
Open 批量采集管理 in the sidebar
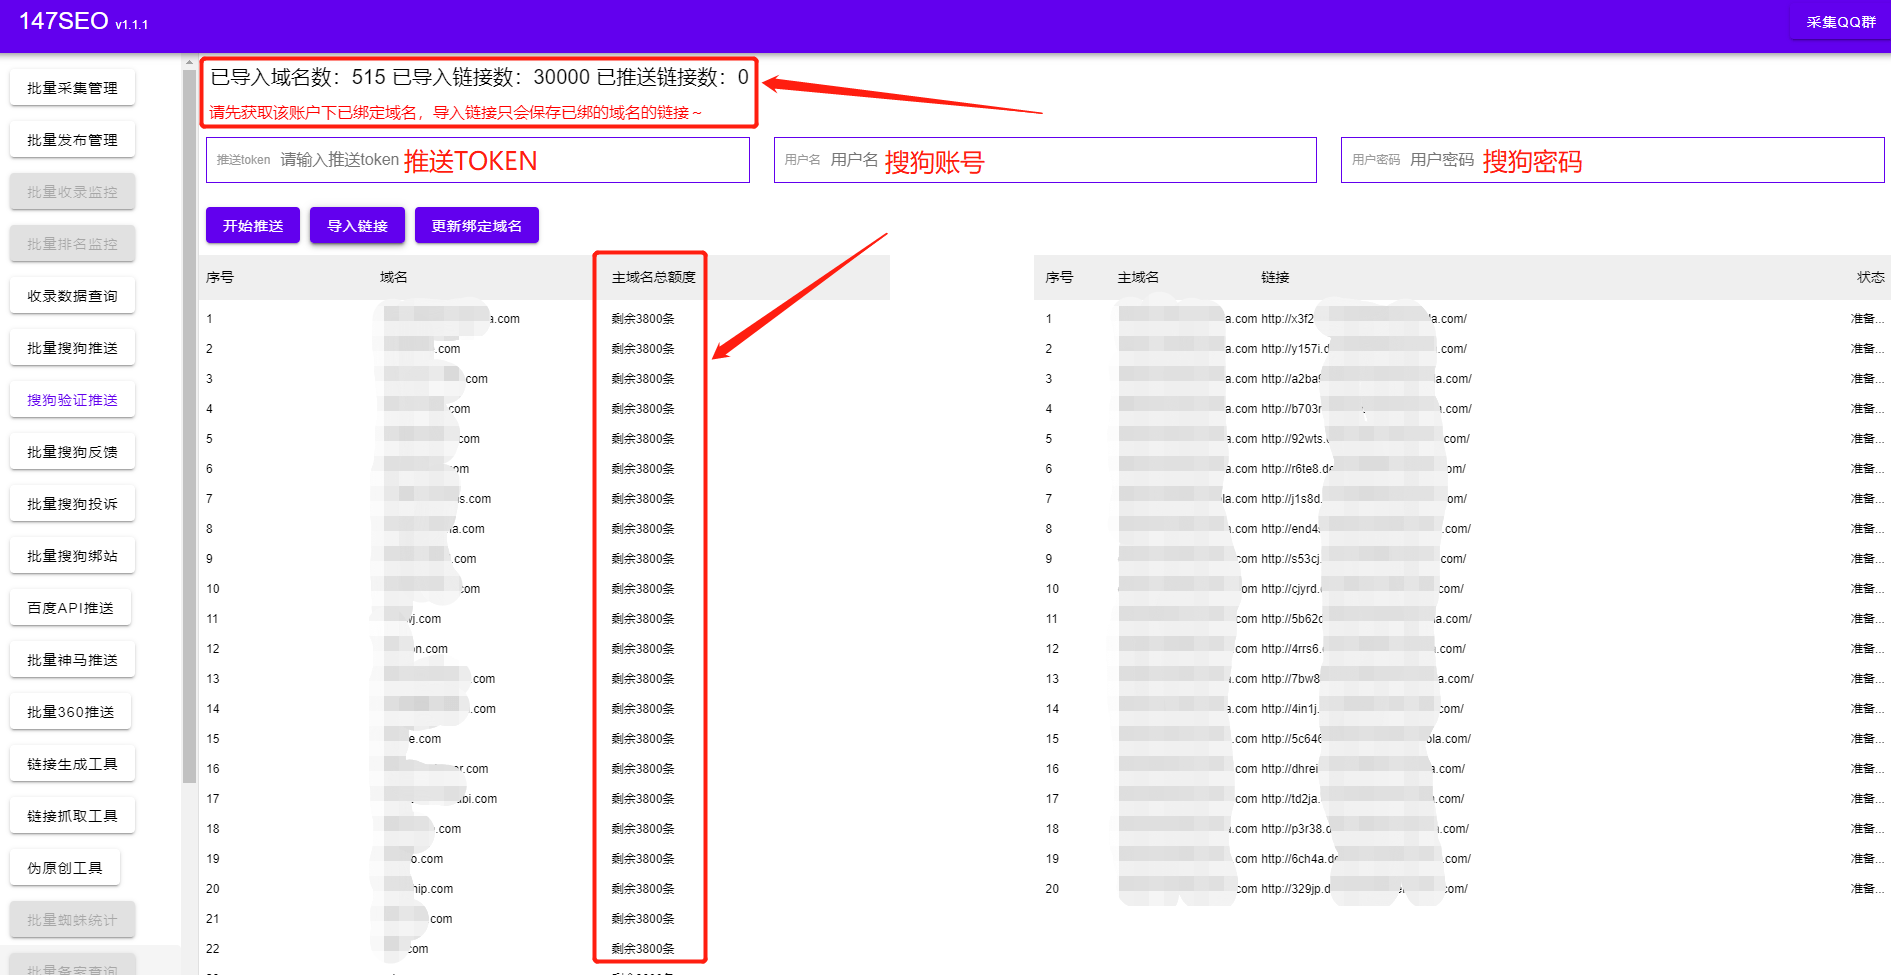point(72,88)
